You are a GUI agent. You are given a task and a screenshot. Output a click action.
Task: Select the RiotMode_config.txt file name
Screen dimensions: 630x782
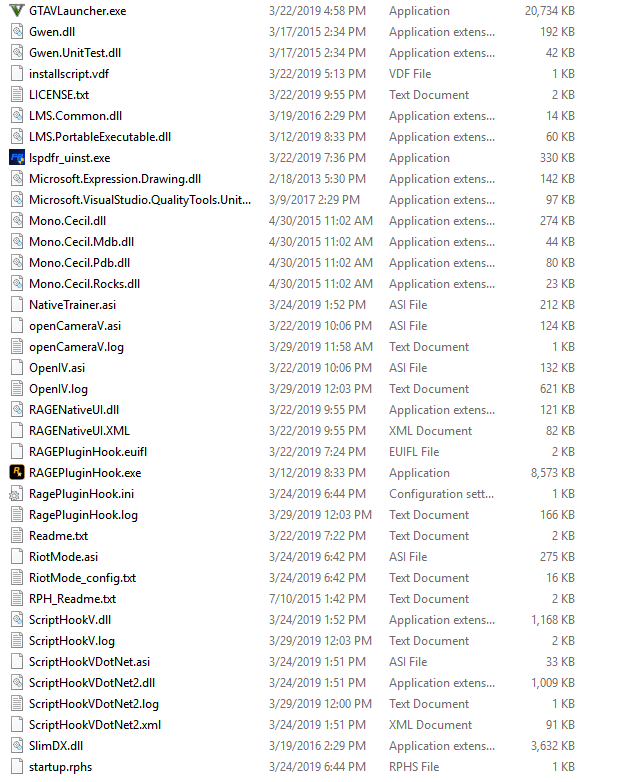[82, 578]
